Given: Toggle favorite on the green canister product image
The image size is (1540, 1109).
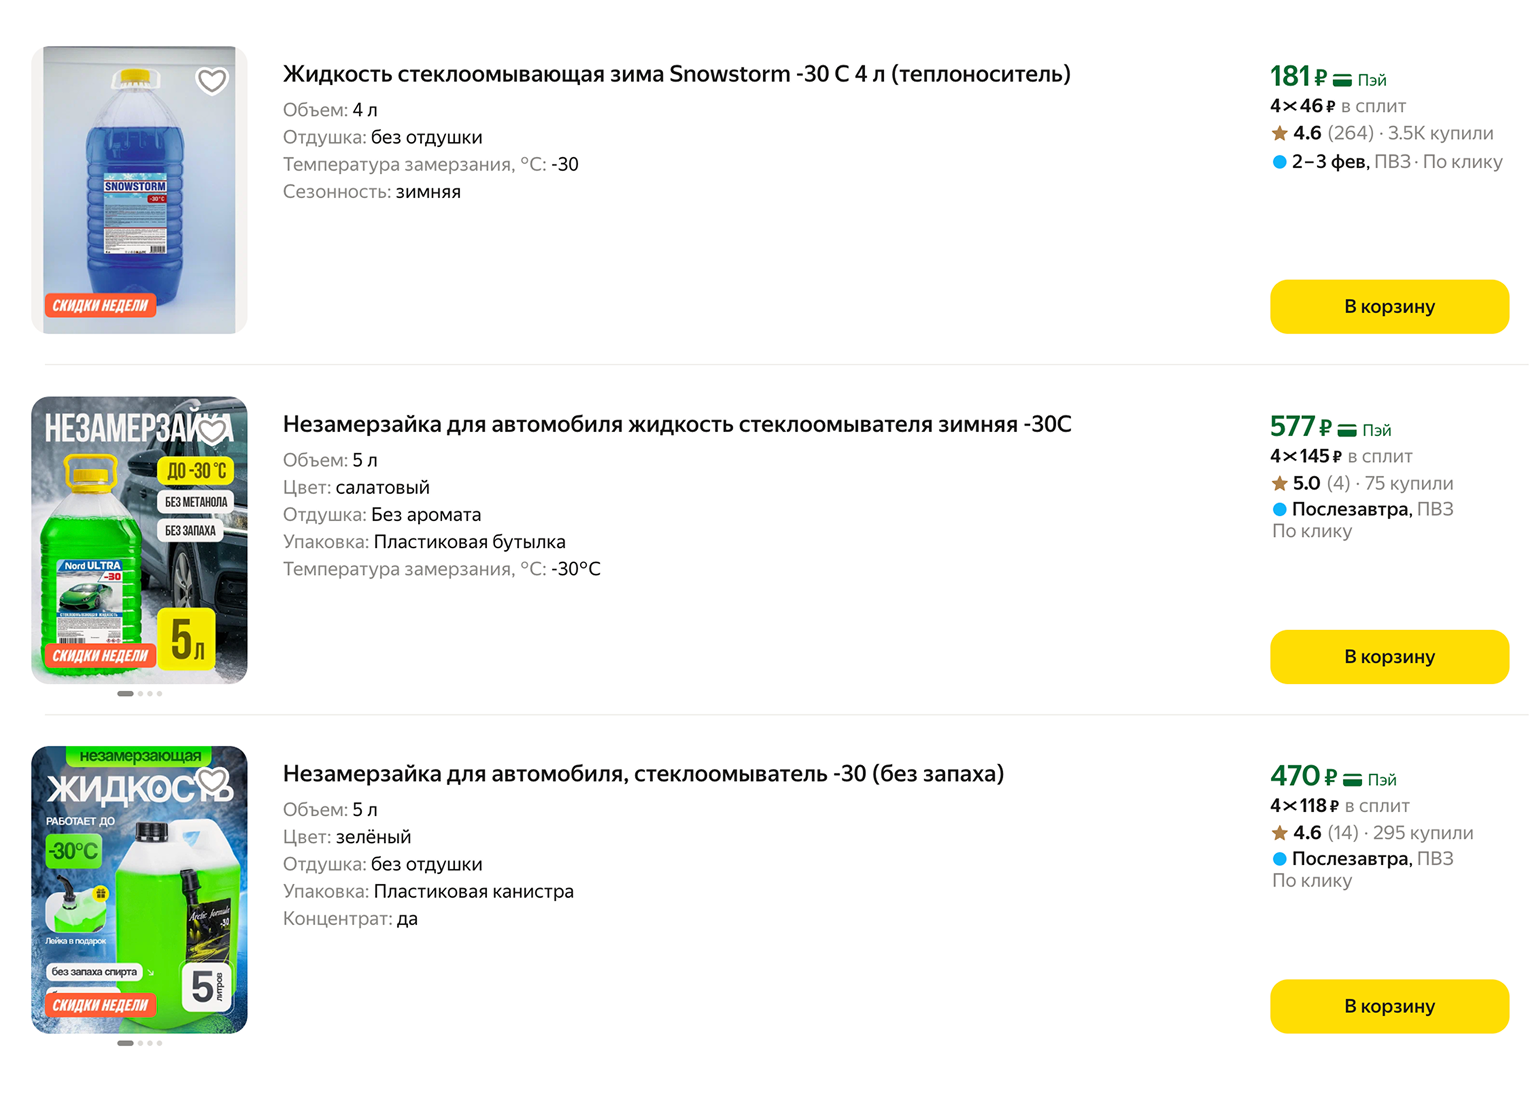Looking at the screenshot, I should [x=211, y=777].
